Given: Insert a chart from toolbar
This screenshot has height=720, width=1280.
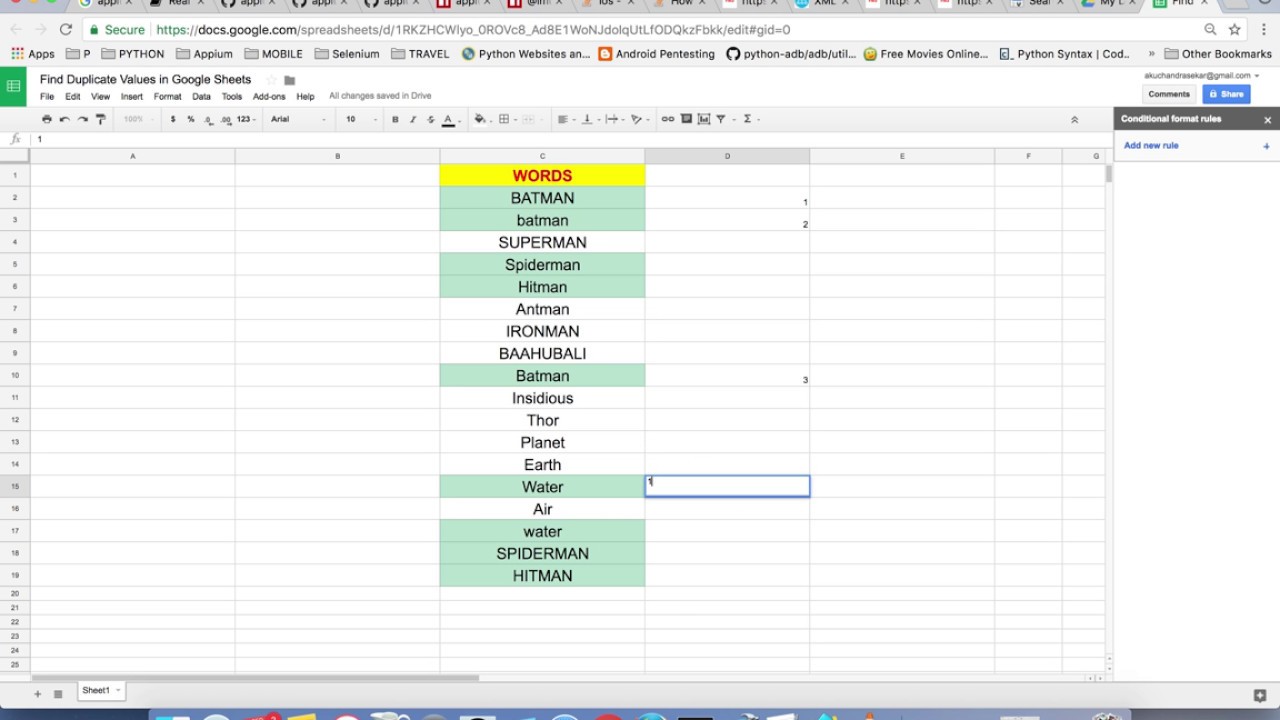Looking at the screenshot, I should (x=703, y=119).
